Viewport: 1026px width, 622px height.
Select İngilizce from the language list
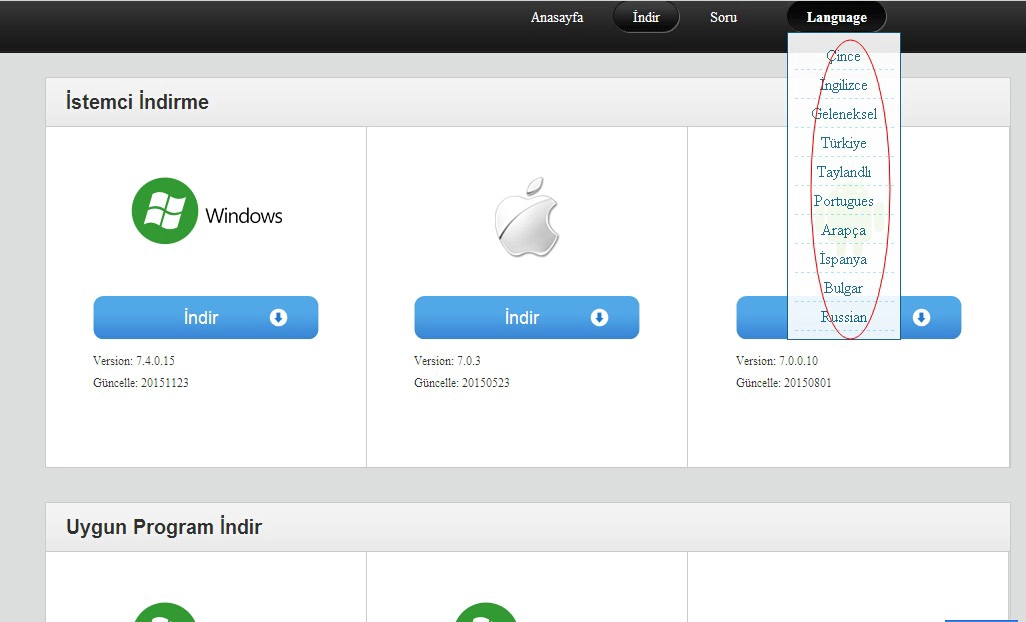(843, 85)
